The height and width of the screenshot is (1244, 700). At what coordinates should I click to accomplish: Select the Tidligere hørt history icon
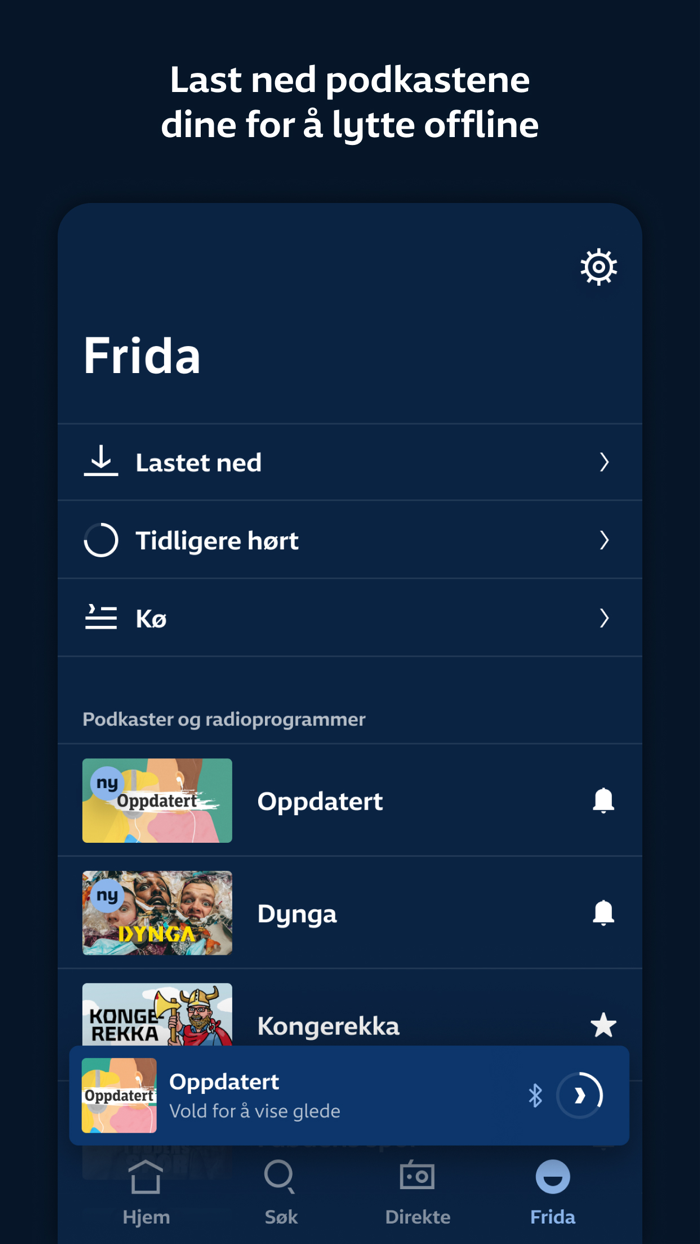coord(100,539)
